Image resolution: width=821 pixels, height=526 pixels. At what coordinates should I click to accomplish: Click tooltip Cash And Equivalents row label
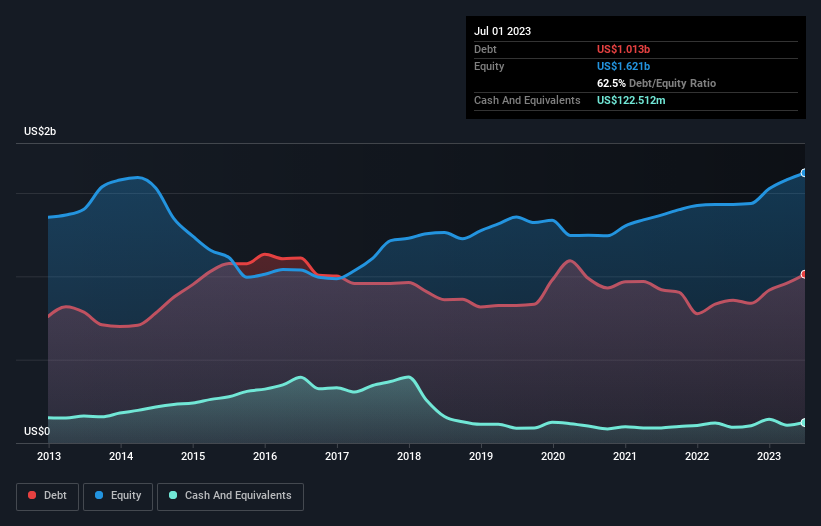pos(527,100)
